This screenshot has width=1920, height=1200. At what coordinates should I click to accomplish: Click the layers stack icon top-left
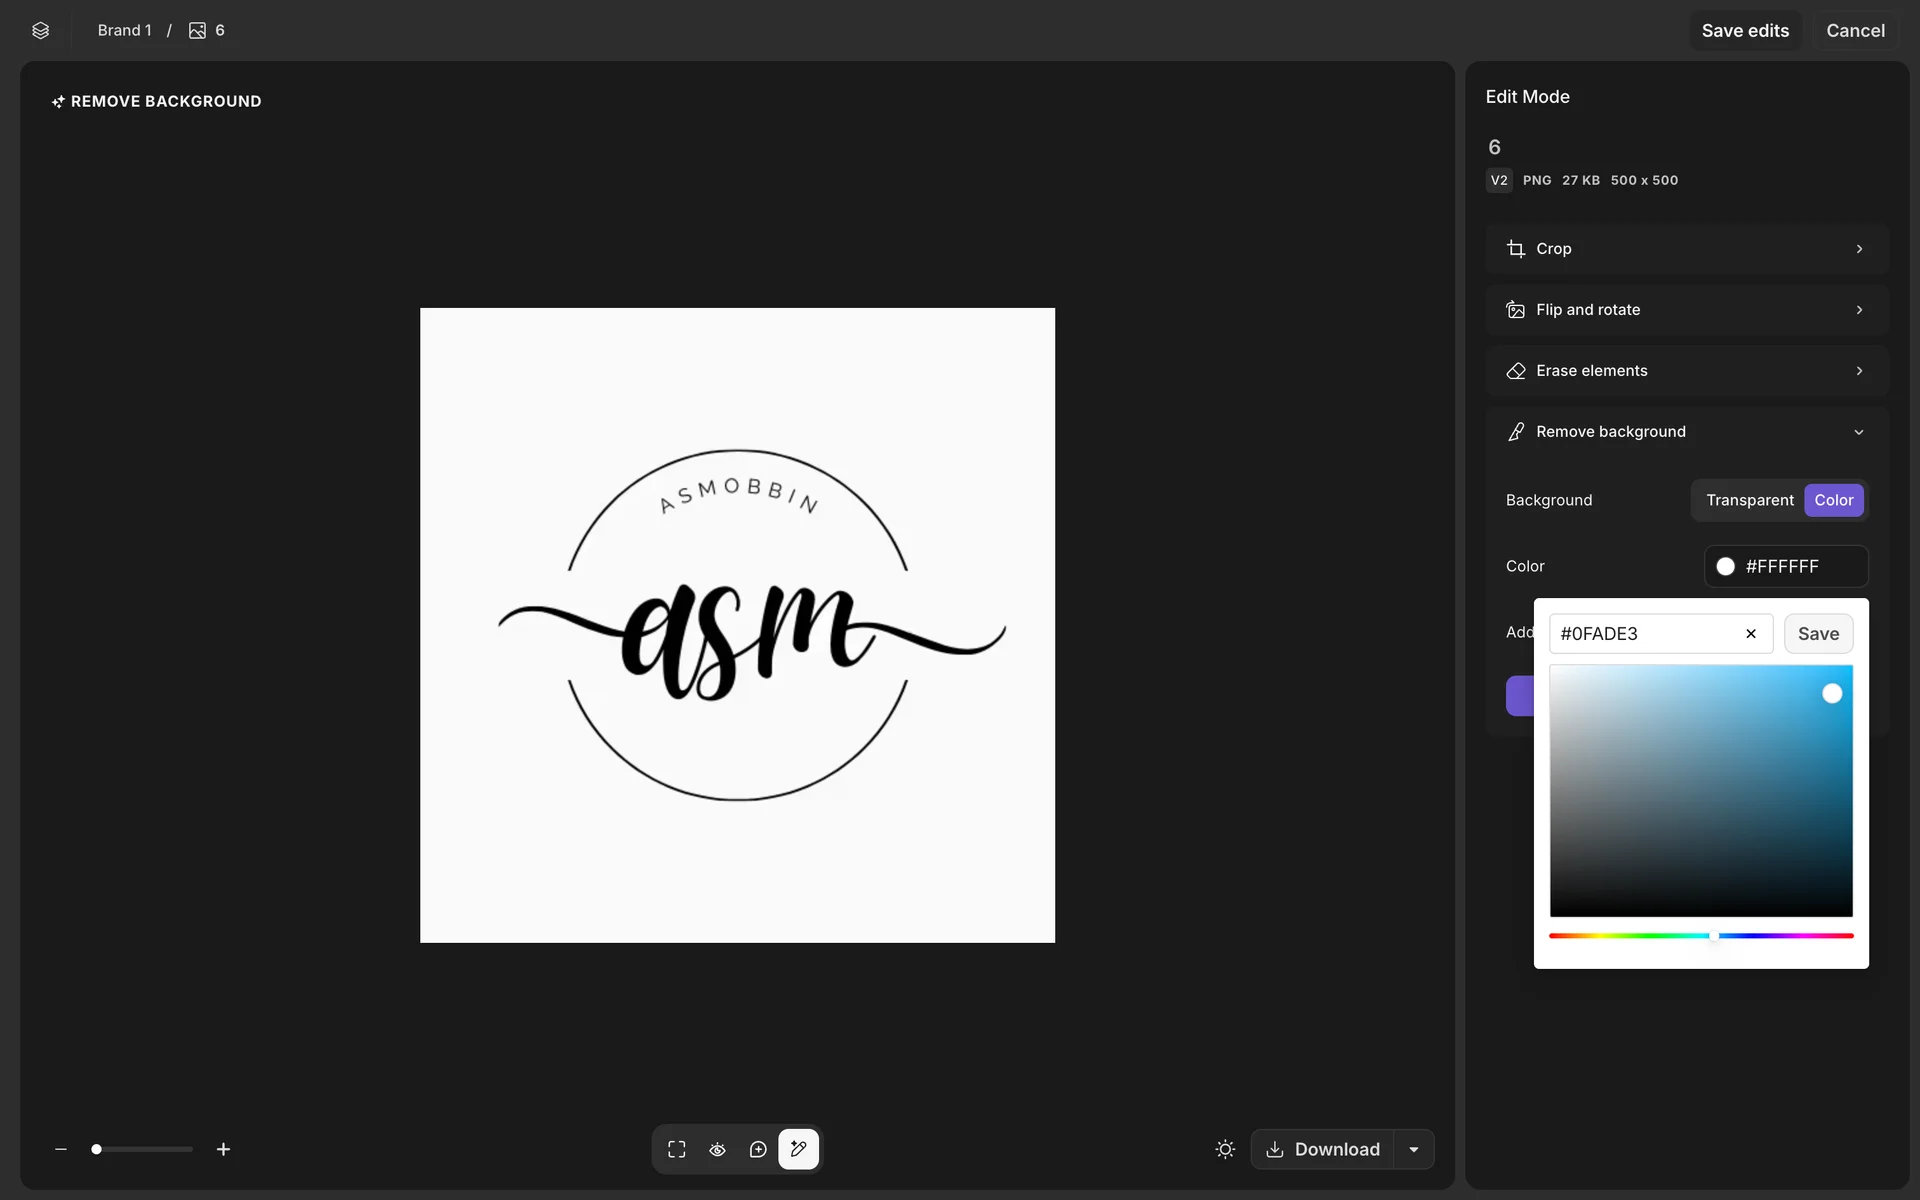[40, 30]
